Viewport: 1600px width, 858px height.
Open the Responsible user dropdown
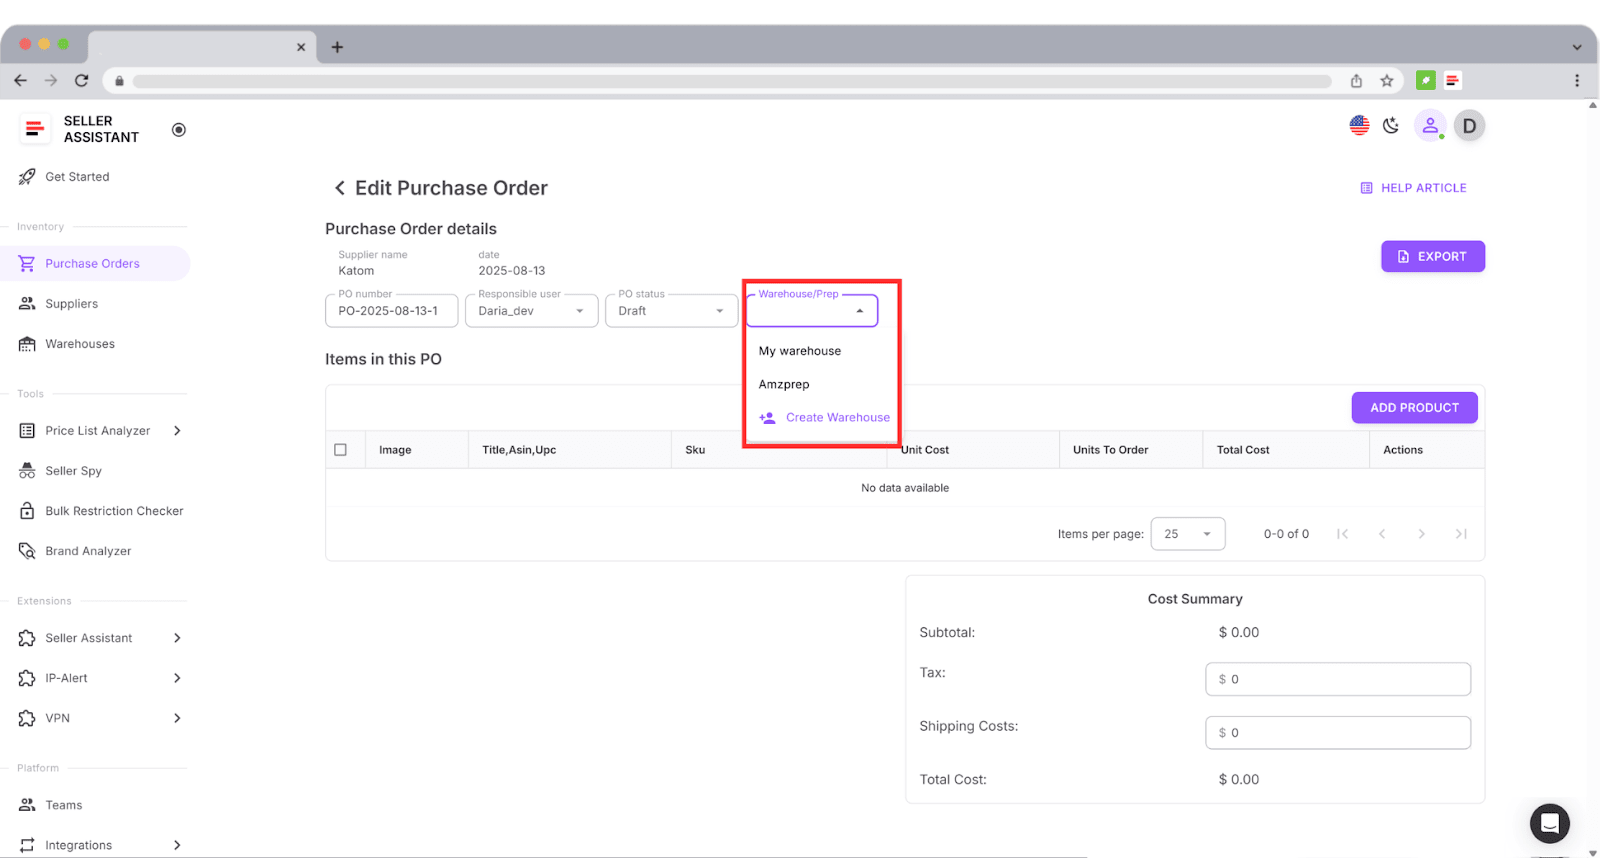[532, 311]
